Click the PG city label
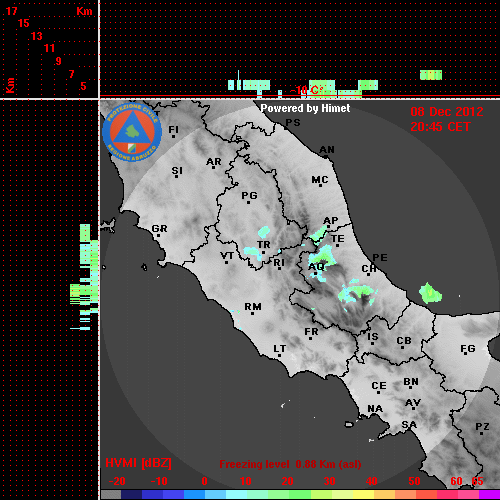Screen dimensions: 500x500 249,195
